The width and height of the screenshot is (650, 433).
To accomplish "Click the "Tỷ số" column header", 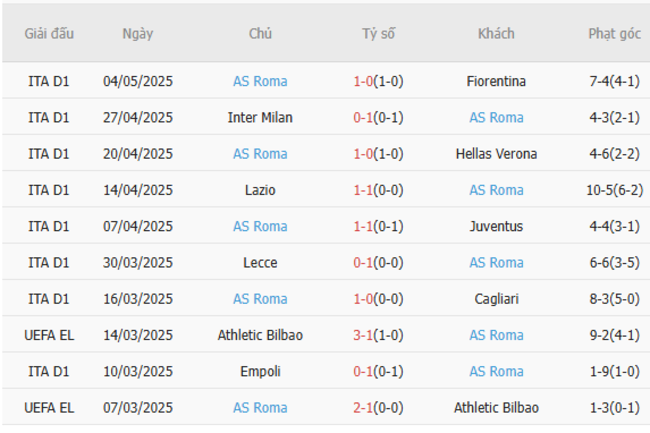I will pos(378,33).
